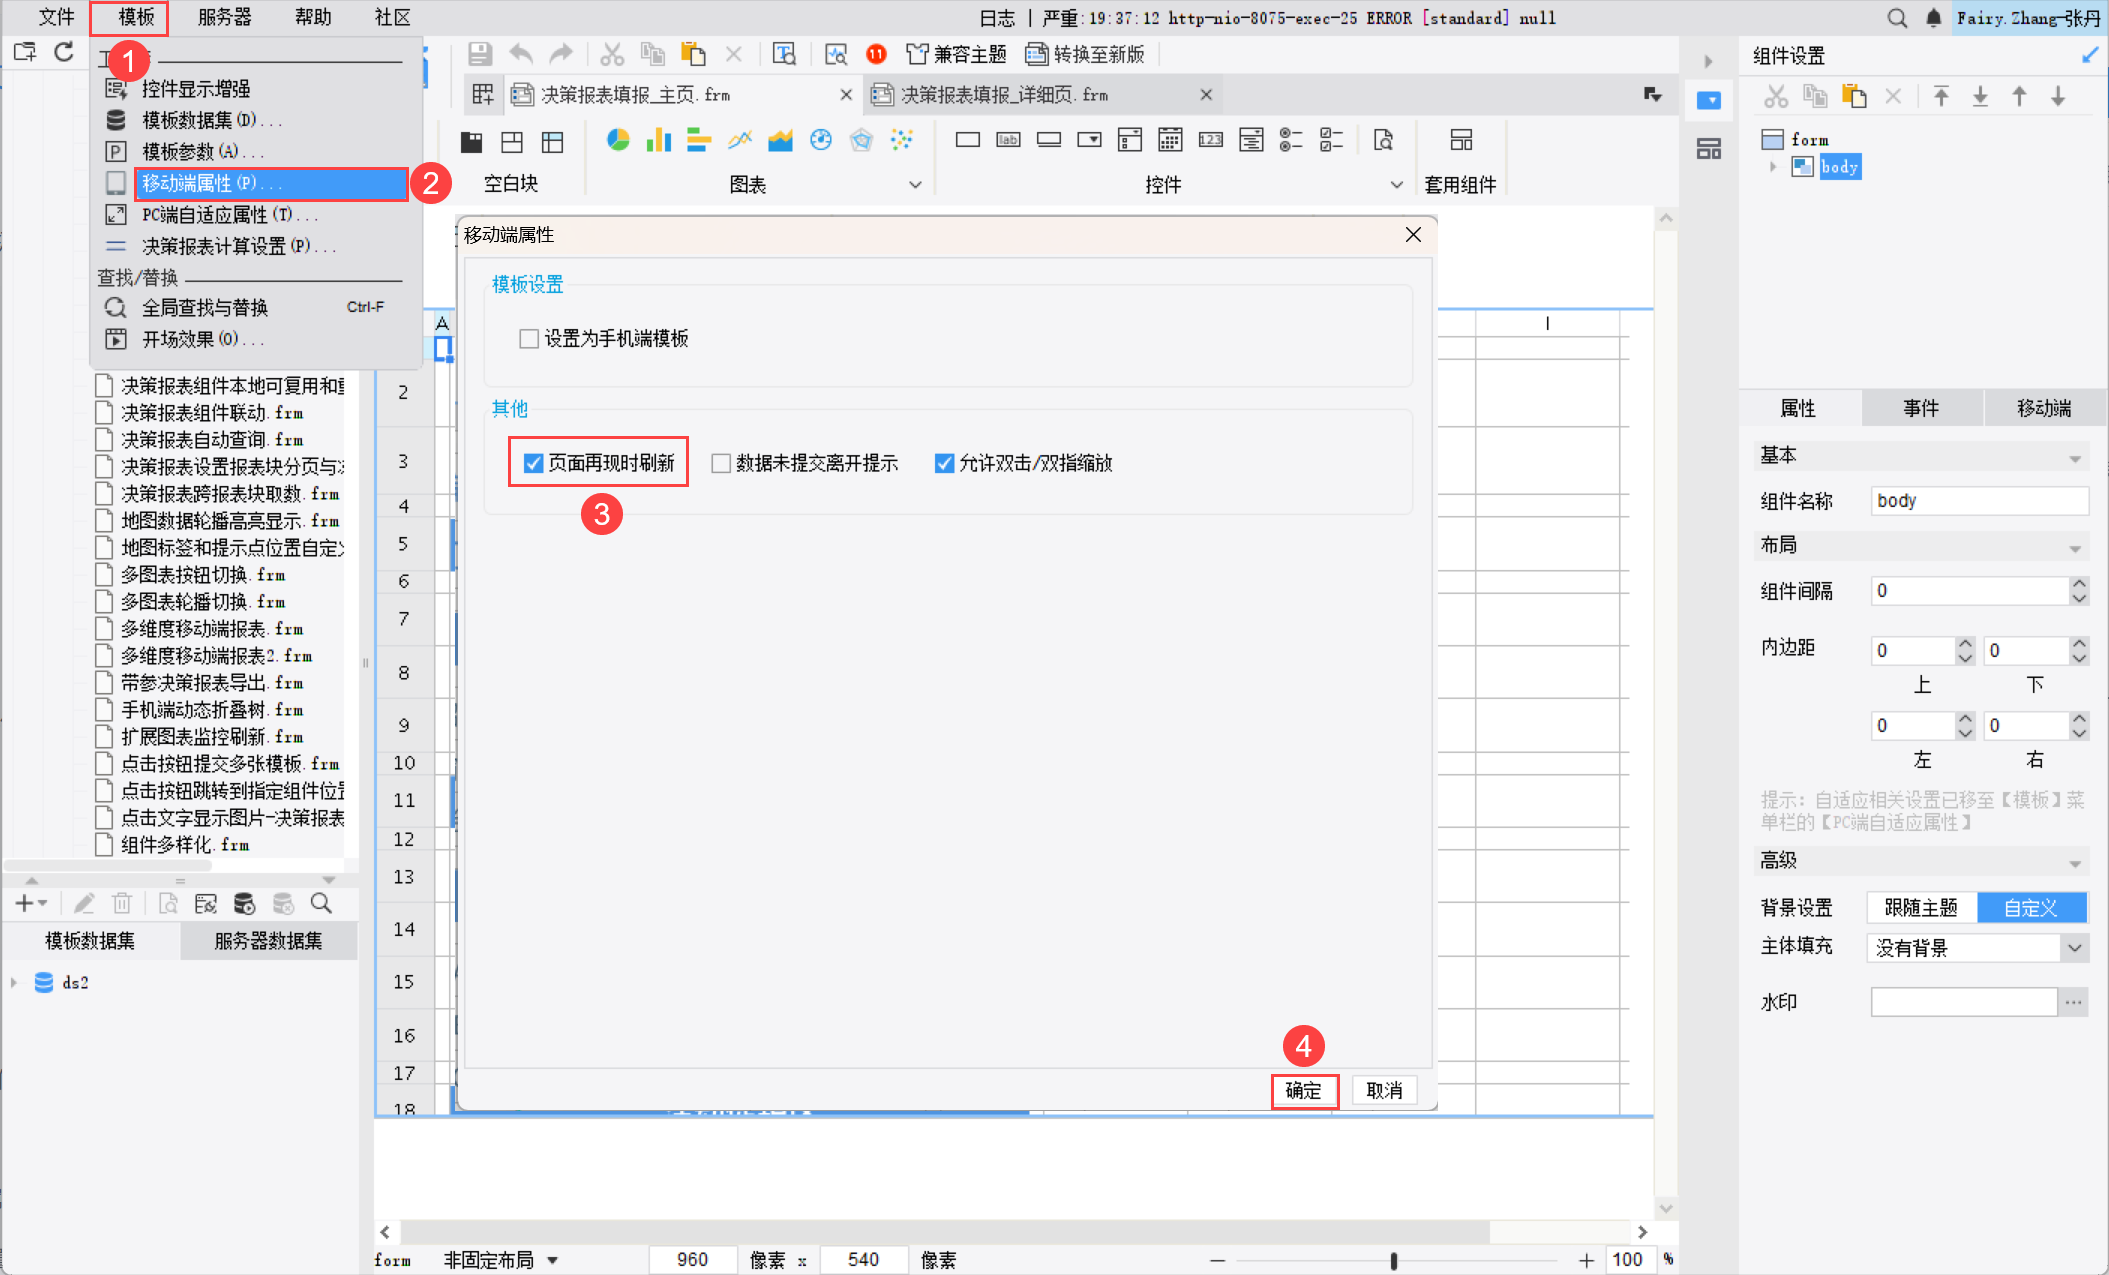Click the pie chart icon
This screenshot has width=2109, height=1275.
coord(618,140)
